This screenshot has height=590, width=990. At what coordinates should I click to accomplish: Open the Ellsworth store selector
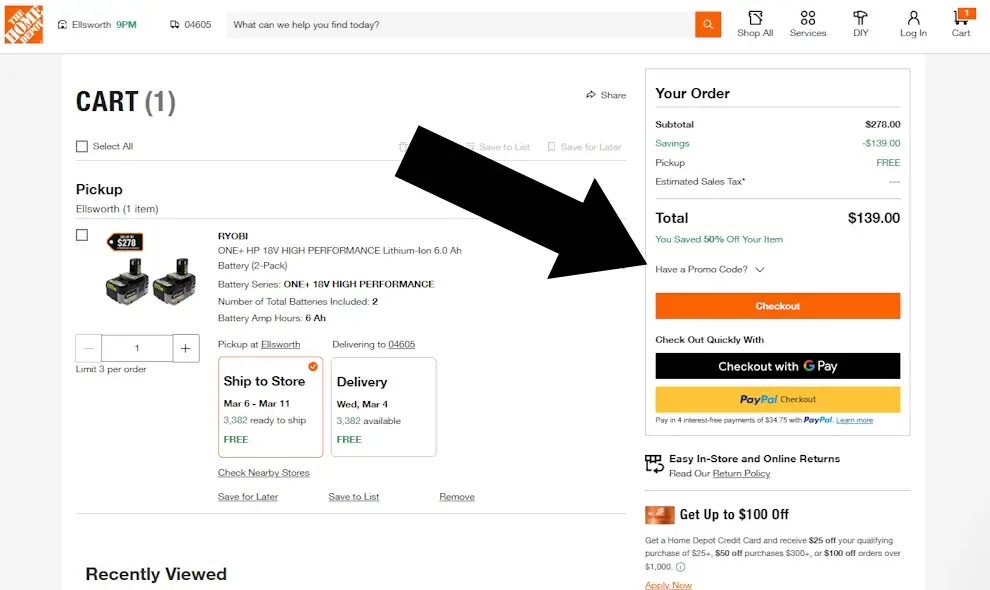tap(97, 25)
